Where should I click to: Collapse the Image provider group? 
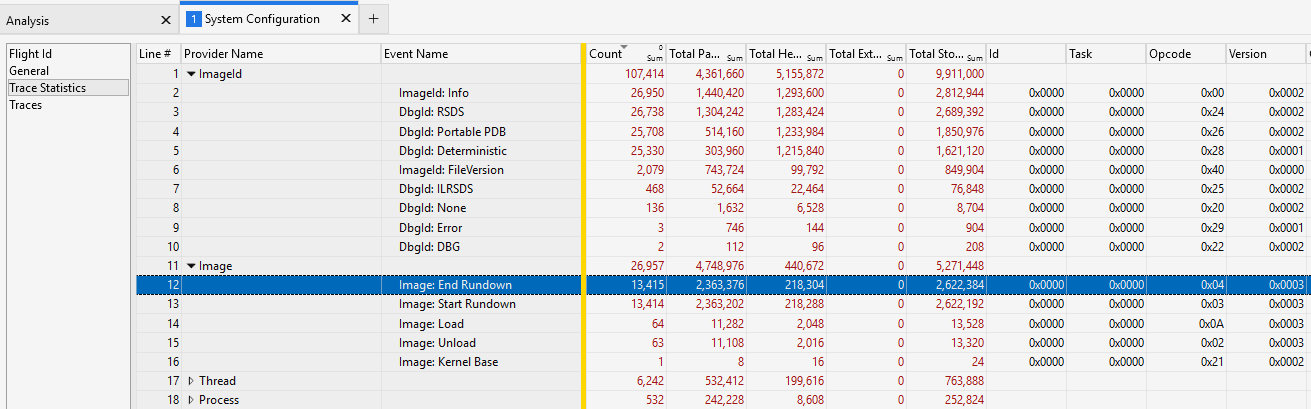[191, 266]
